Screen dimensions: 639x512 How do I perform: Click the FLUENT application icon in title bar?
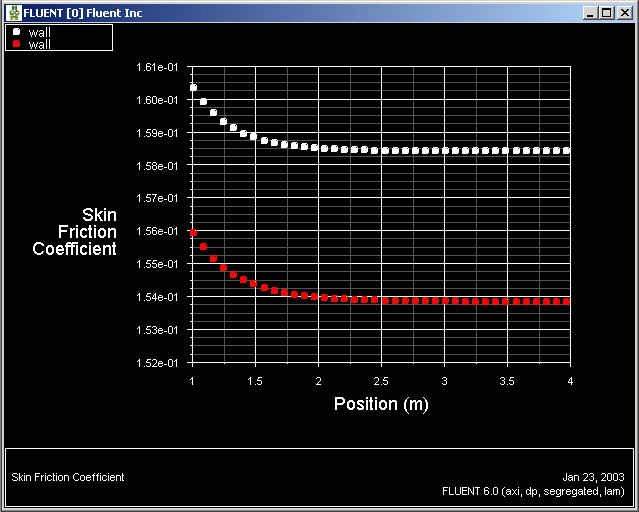[x=15, y=13]
